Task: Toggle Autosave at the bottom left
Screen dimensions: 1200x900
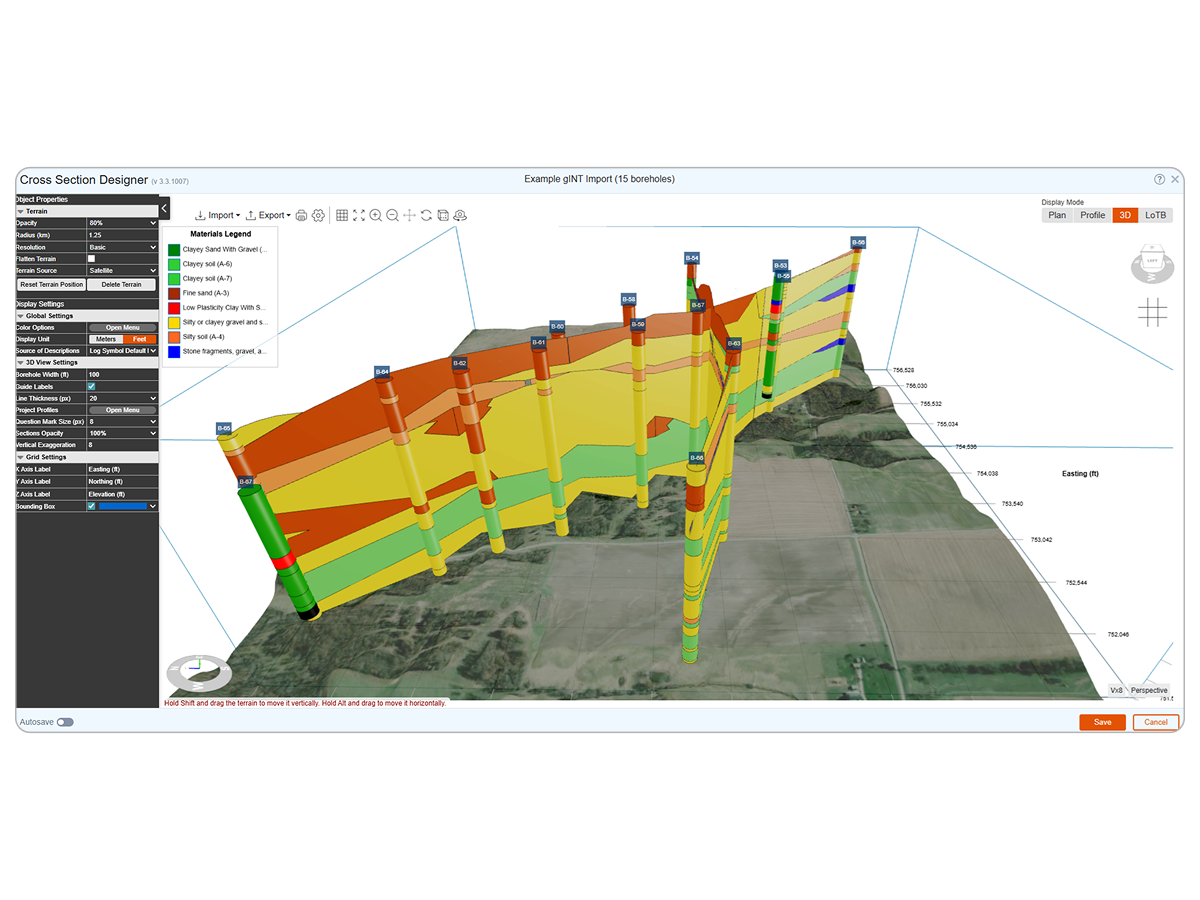Action: click(x=66, y=721)
